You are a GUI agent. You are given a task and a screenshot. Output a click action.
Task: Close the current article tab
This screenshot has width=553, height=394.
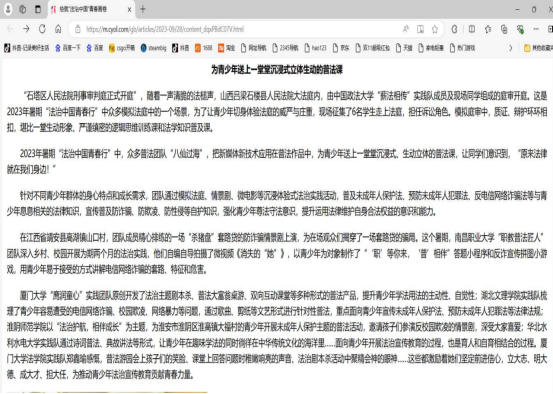pos(129,10)
